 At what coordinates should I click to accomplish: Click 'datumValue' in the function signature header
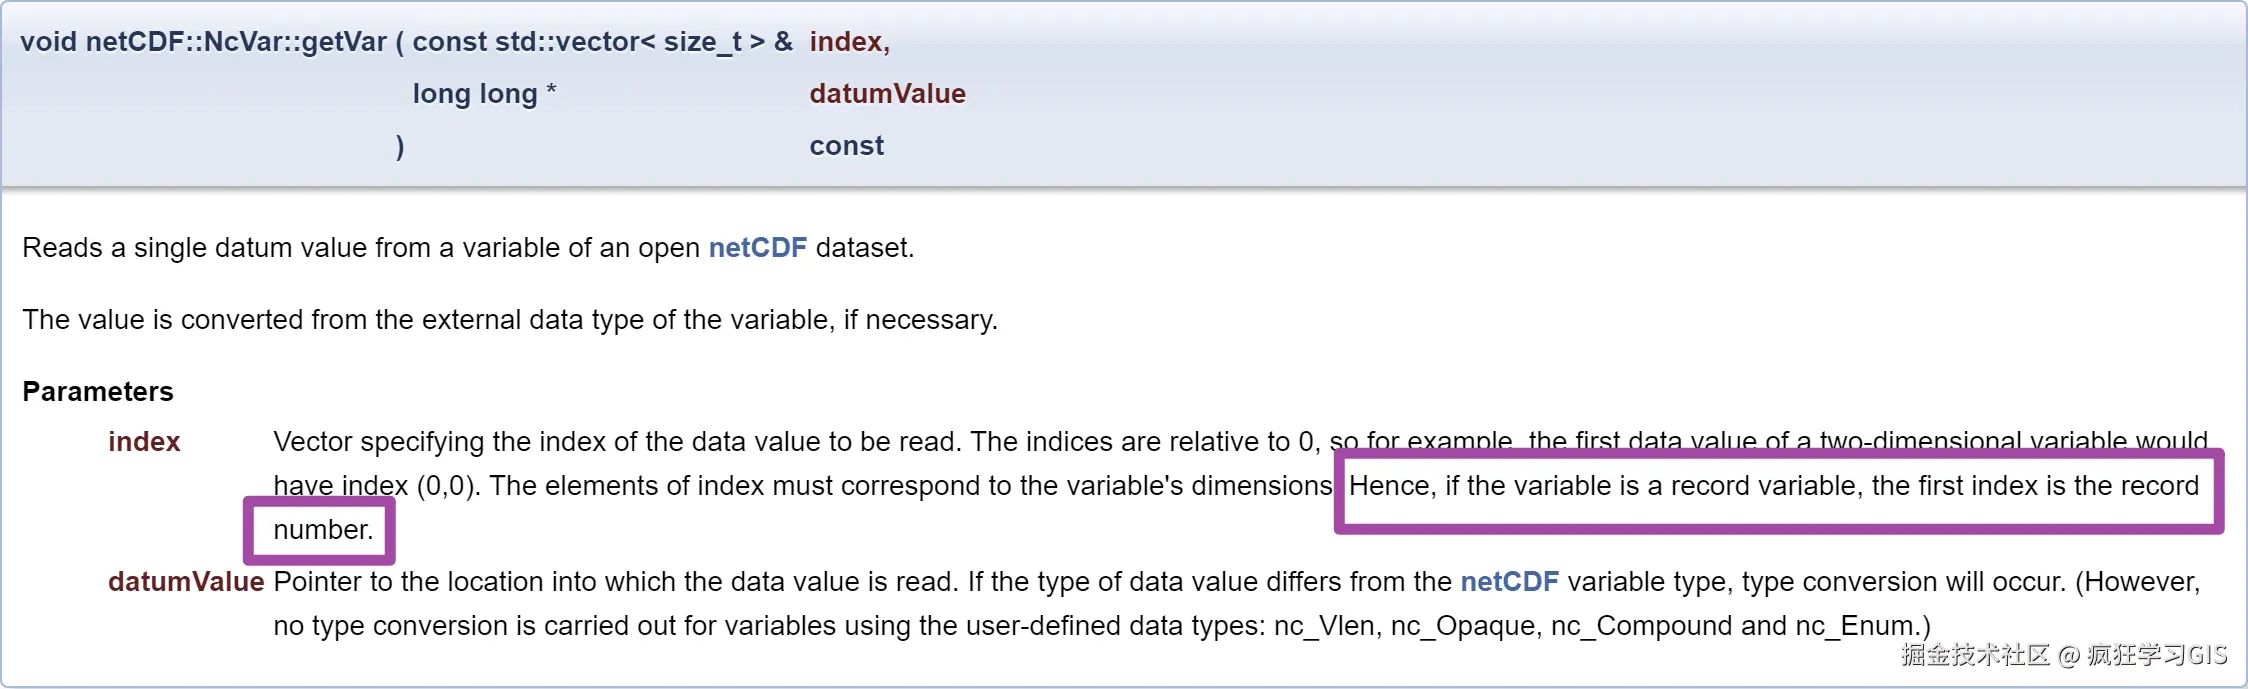(x=887, y=94)
